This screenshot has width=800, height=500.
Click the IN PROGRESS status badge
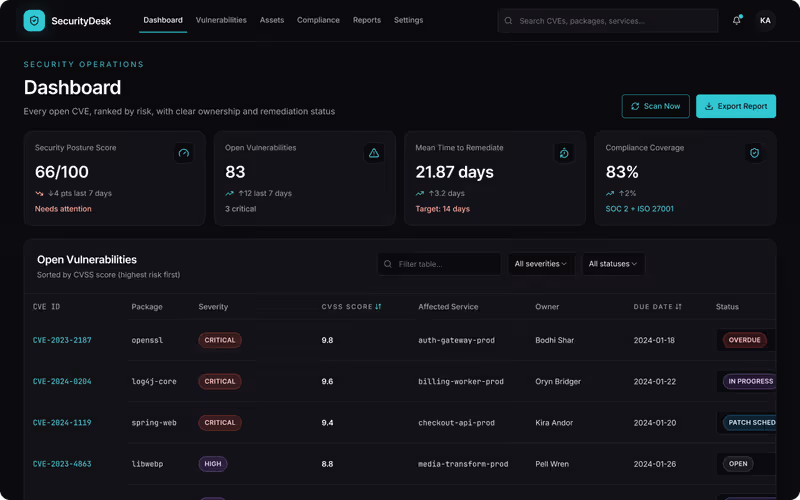click(749, 382)
